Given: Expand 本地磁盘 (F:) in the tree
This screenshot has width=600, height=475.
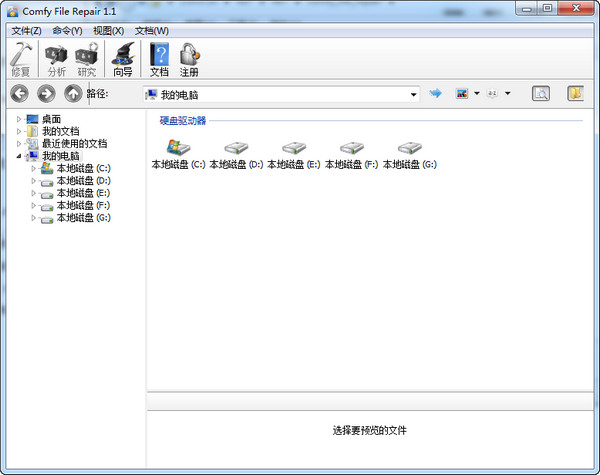Looking at the screenshot, I should 34,206.
